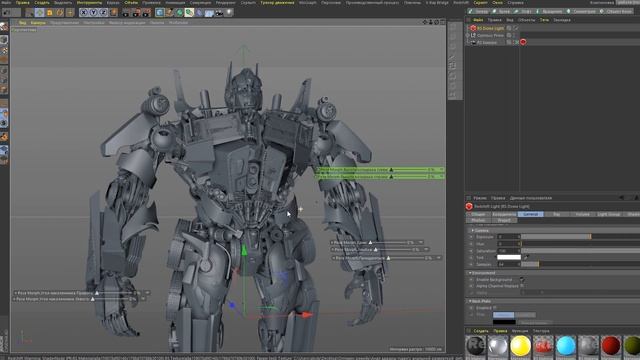Open the Правка main menu
This screenshot has height=360, width=640.
[x=22, y=2]
